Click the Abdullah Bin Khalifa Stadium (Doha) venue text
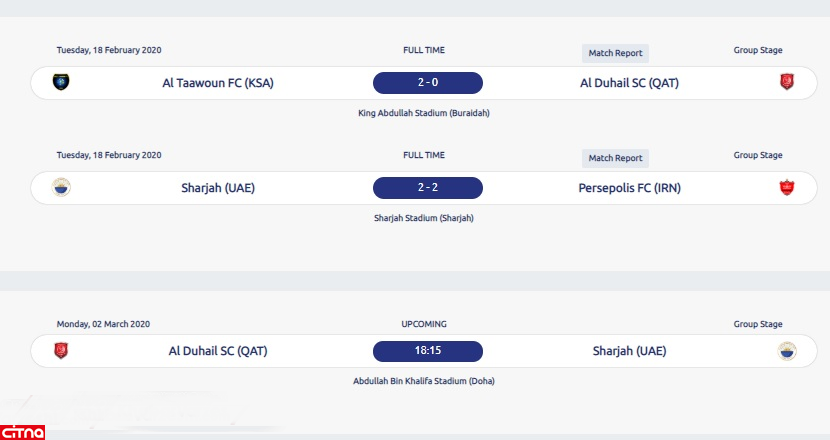Screen dimensions: 830x440 [423, 381]
